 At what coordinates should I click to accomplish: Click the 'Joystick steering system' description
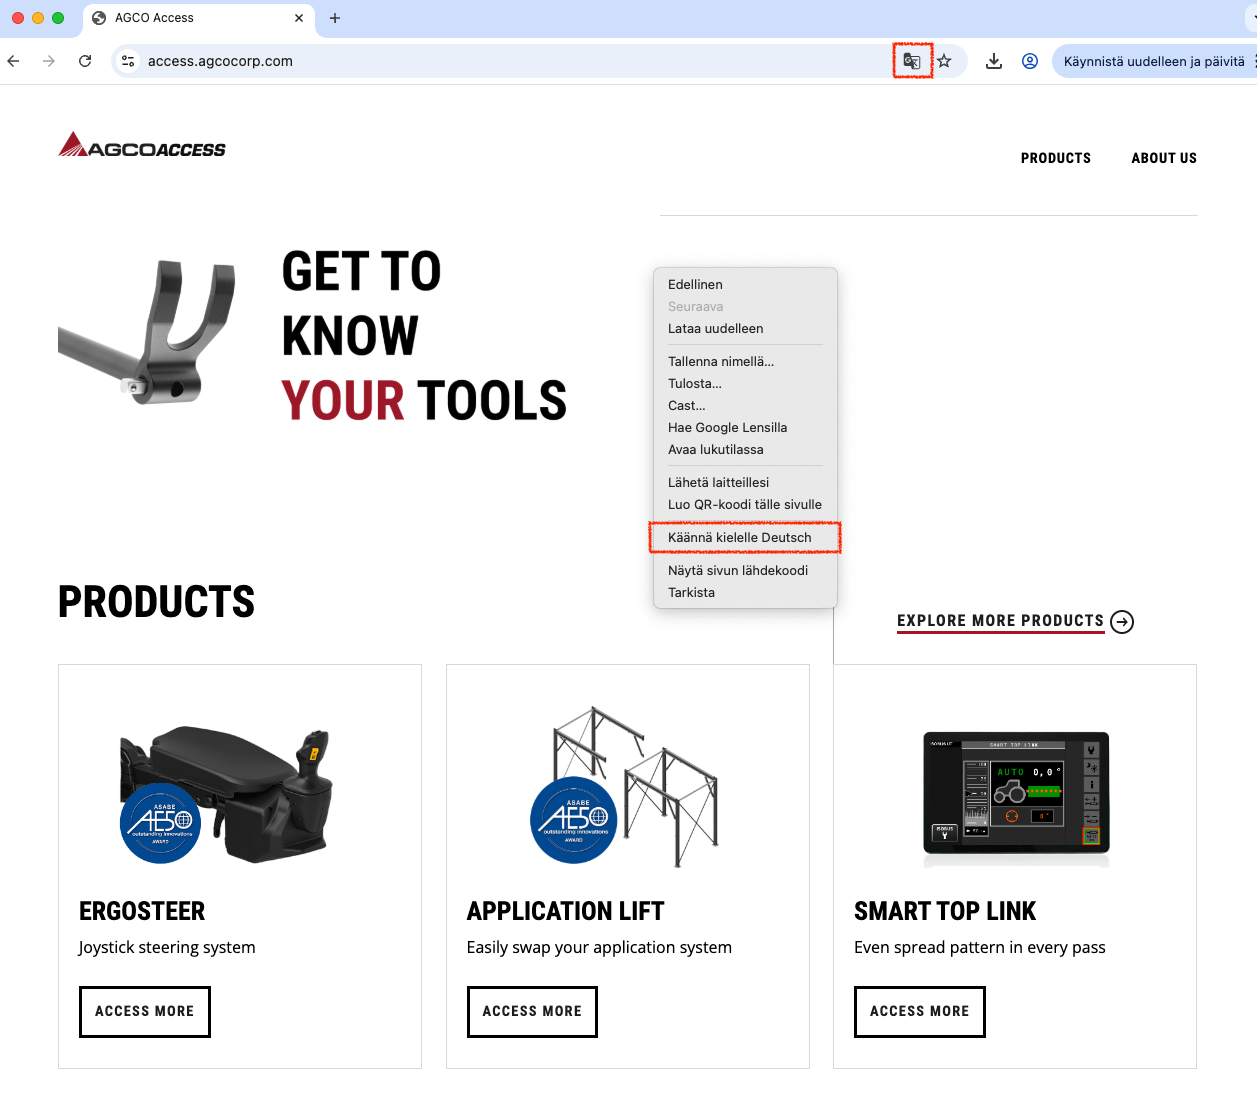[167, 948]
